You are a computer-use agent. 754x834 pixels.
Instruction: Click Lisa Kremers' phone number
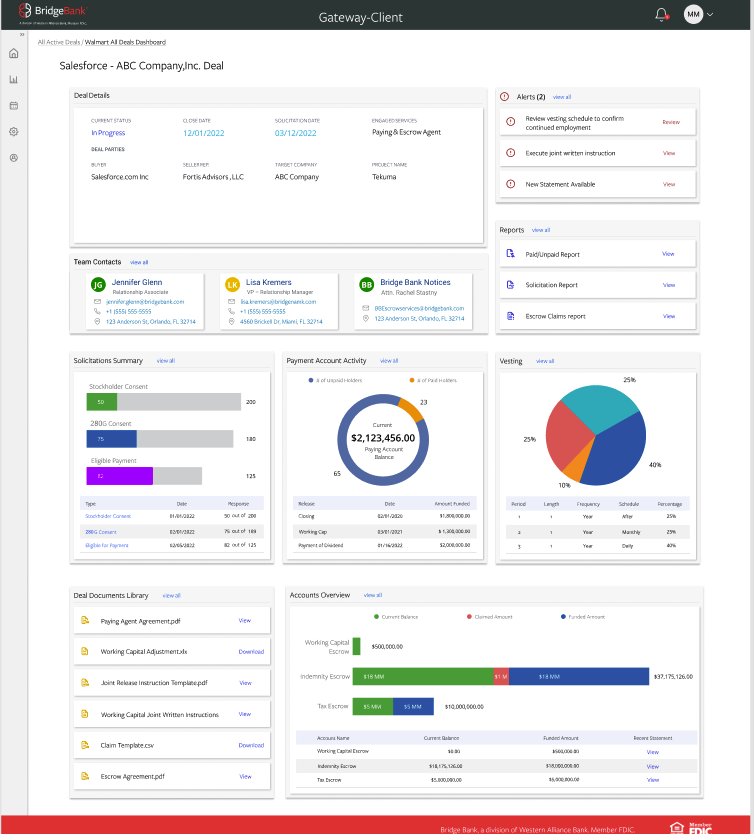(263, 312)
